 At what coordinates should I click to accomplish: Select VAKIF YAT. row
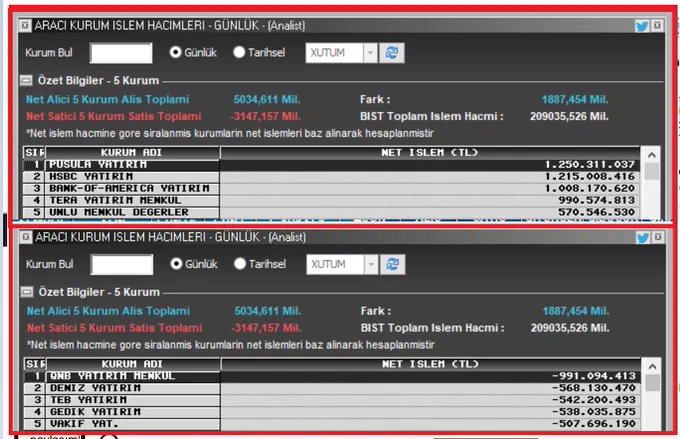pos(332,424)
